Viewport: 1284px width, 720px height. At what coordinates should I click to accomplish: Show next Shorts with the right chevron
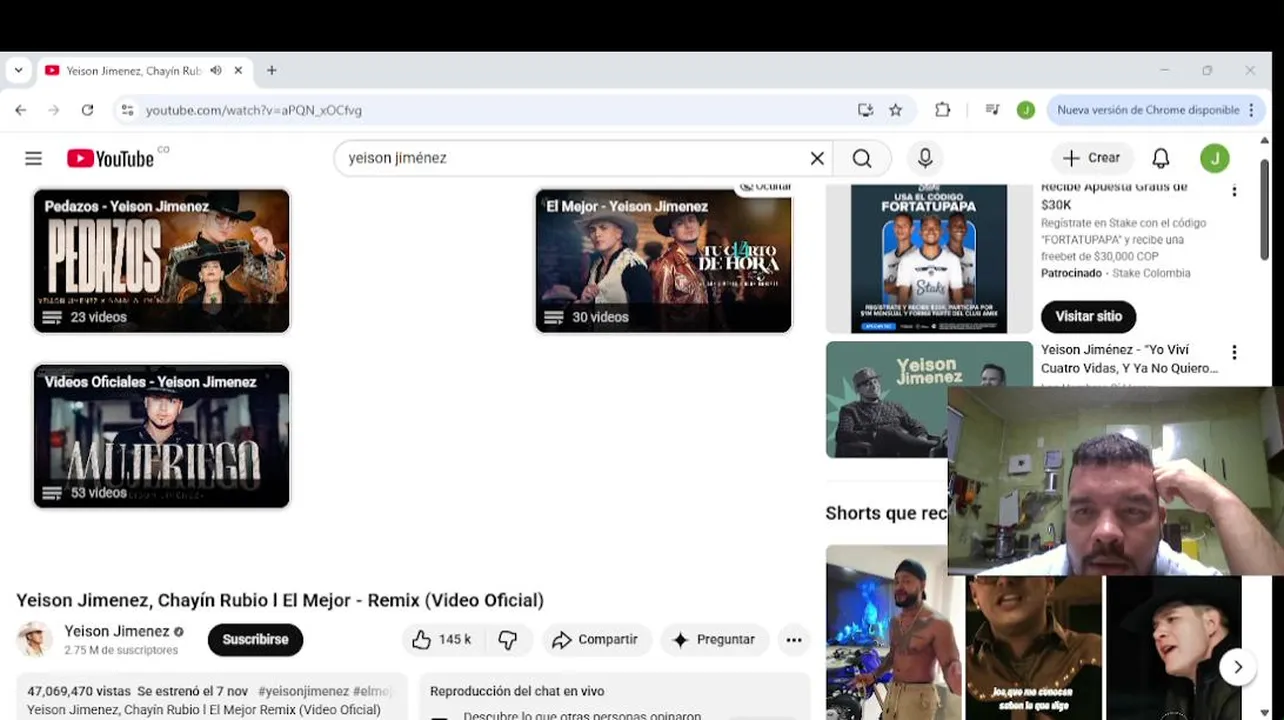[x=1238, y=667]
